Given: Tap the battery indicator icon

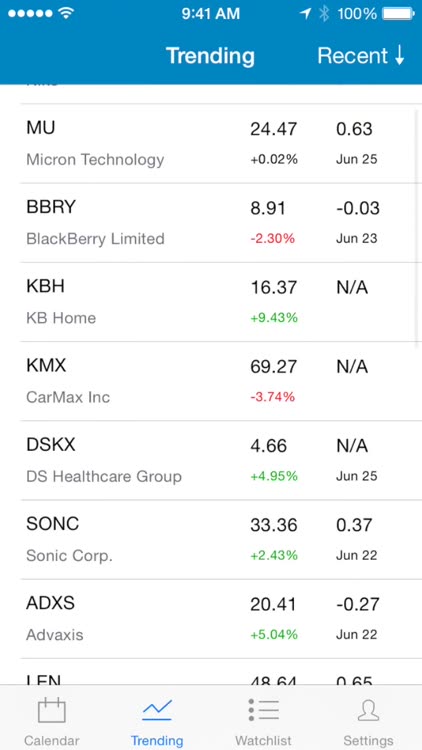Looking at the screenshot, I should (x=399, y=13).
